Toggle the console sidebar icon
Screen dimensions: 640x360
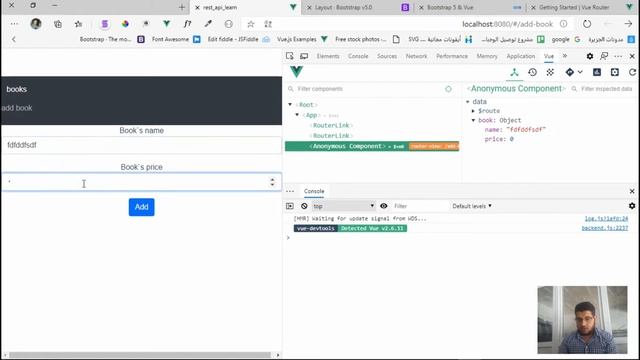[290, 206]
